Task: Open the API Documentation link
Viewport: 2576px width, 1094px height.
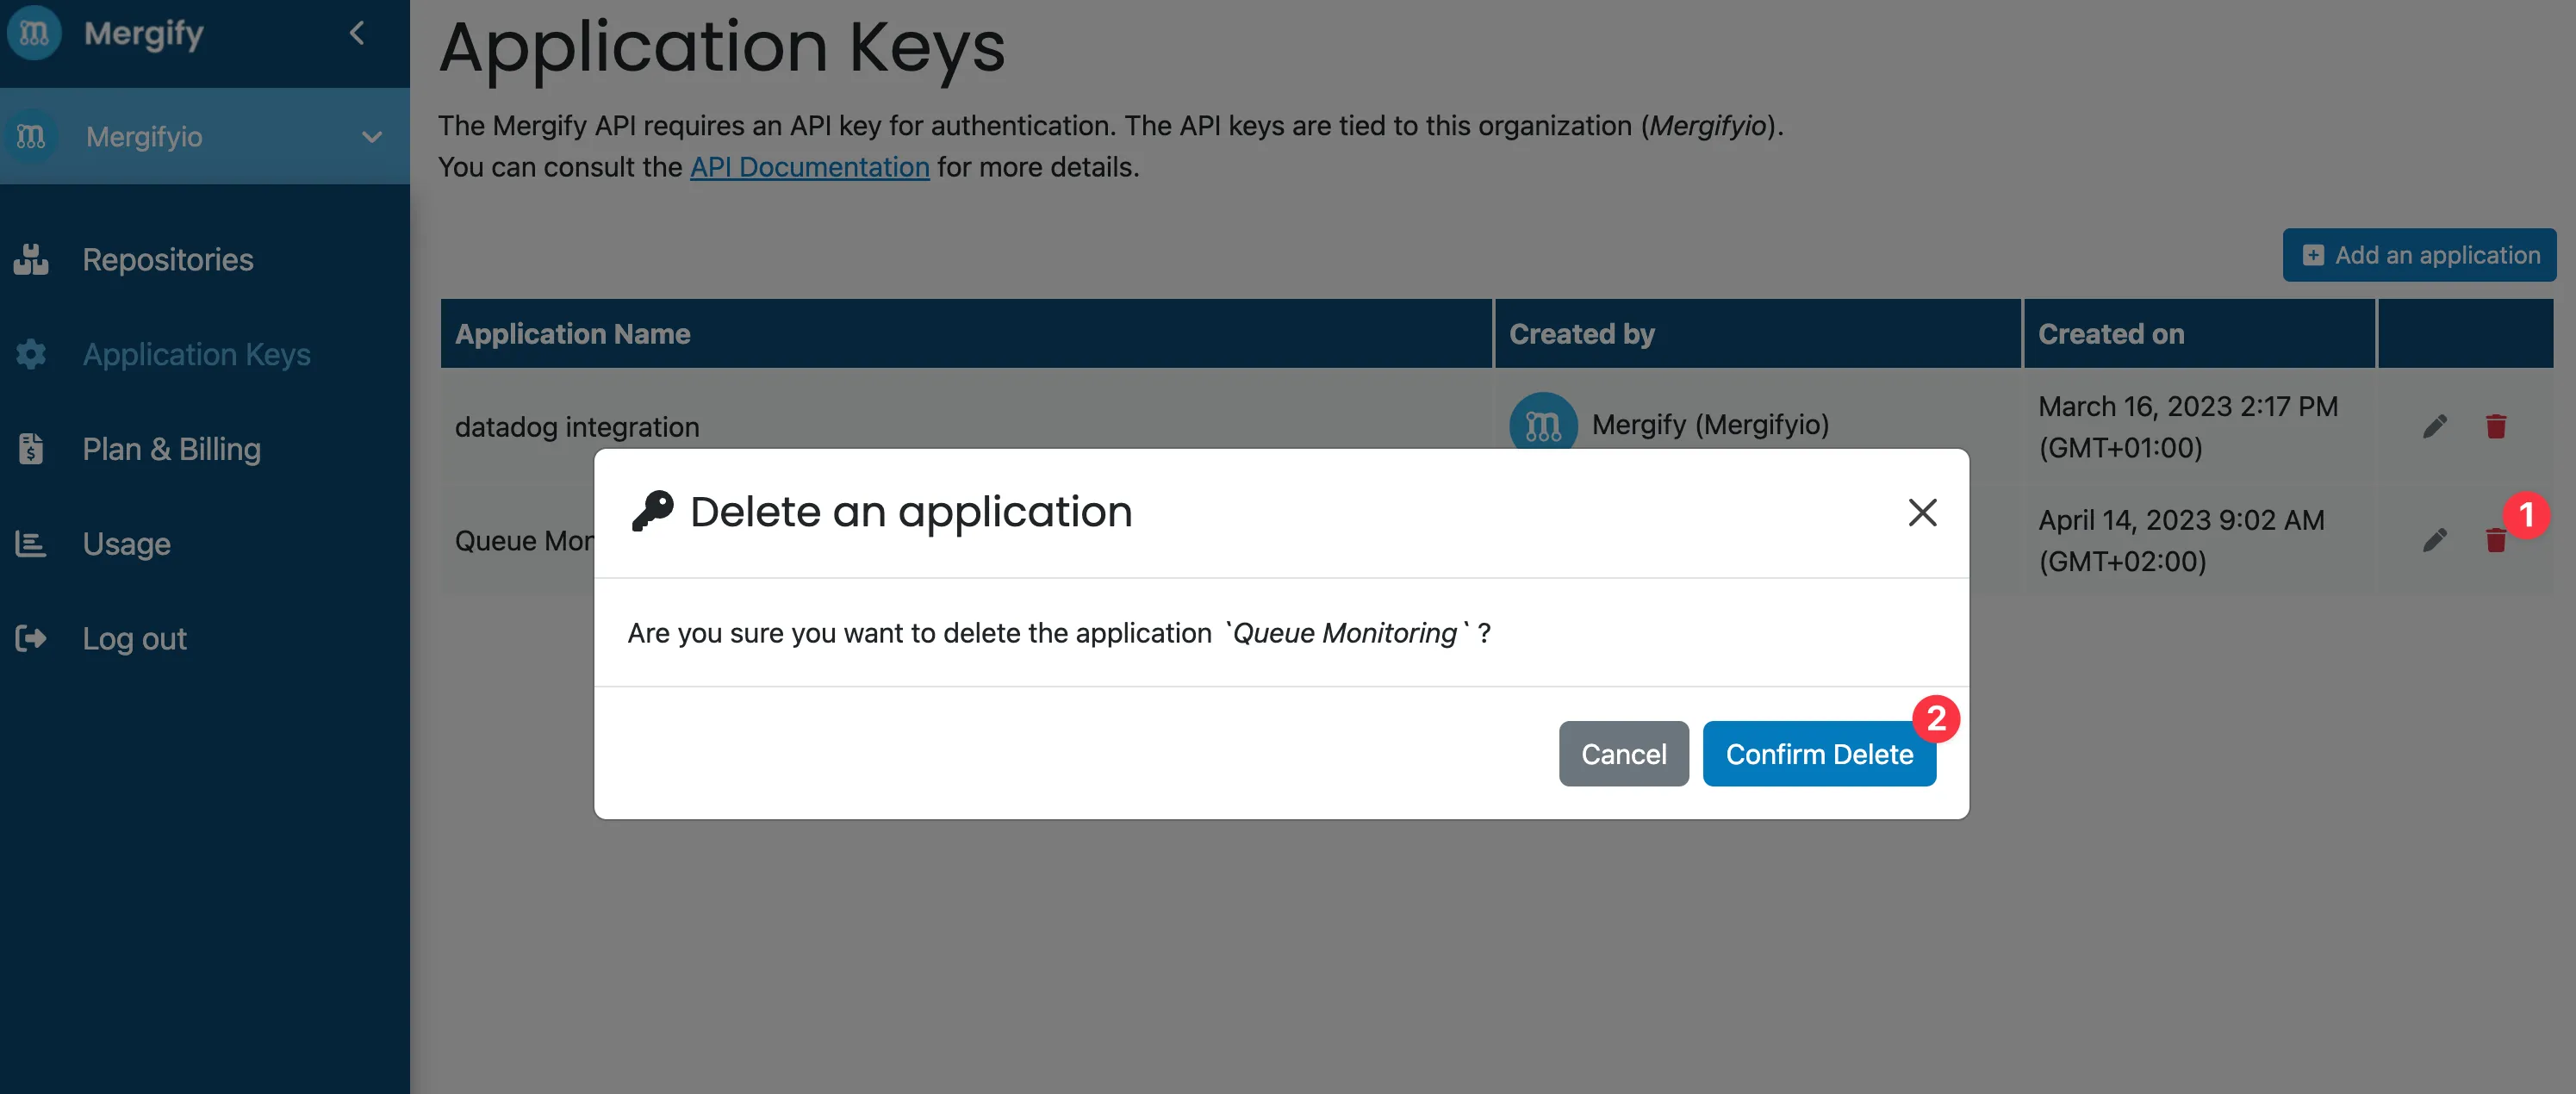Action: pyautogui.click(x=809, y=167)
